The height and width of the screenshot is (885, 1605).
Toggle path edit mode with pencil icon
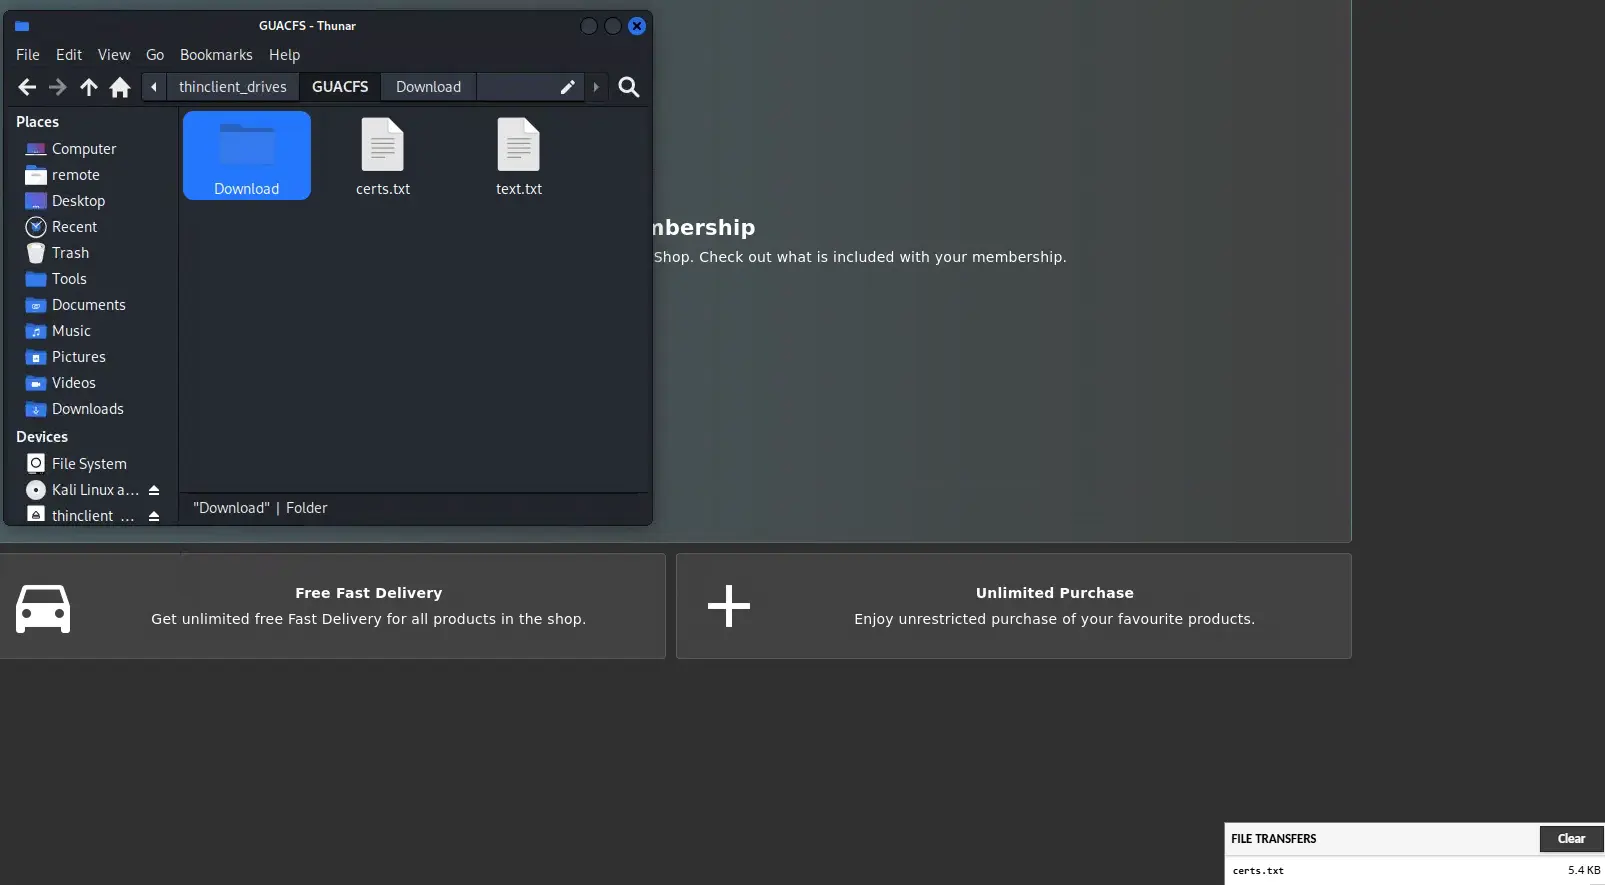(x=567, y=87)
